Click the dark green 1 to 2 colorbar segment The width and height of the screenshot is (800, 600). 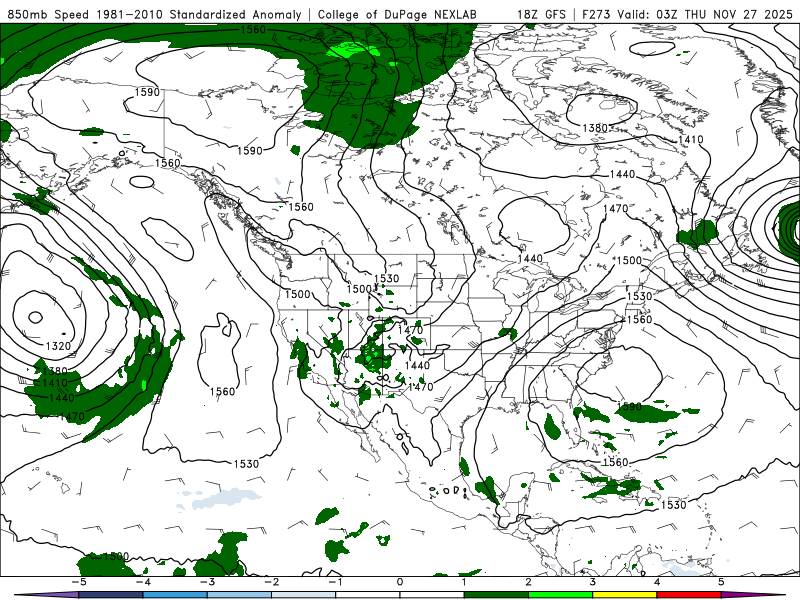[x=496, y=595]
